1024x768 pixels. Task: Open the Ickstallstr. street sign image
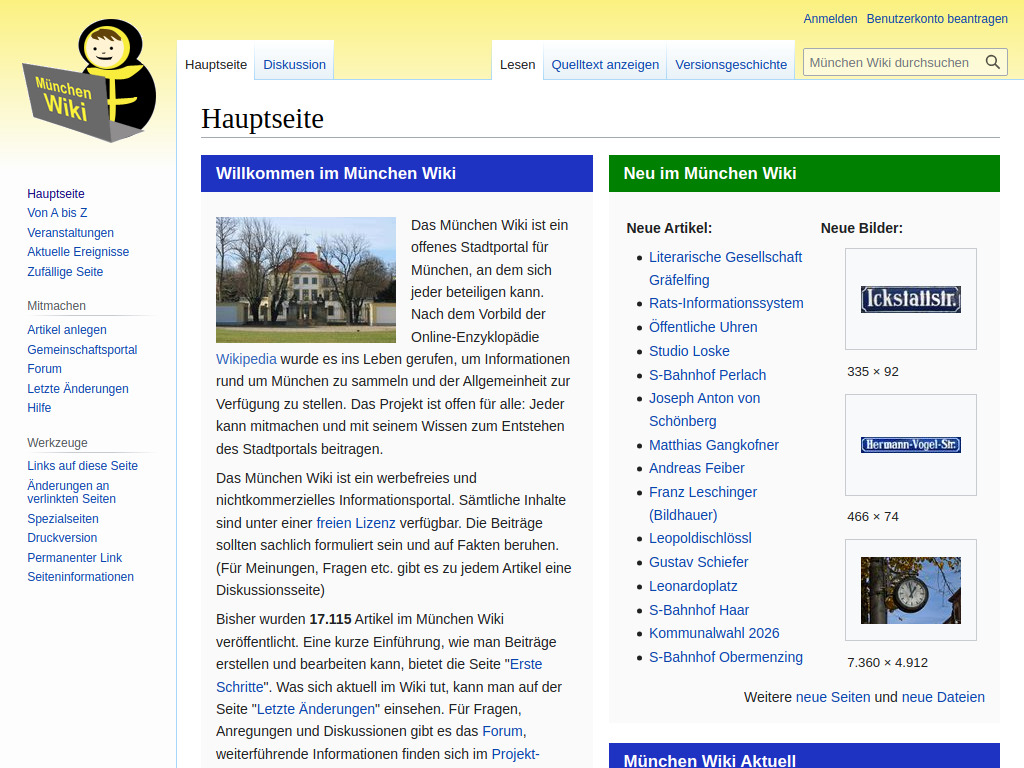(910, 299)
